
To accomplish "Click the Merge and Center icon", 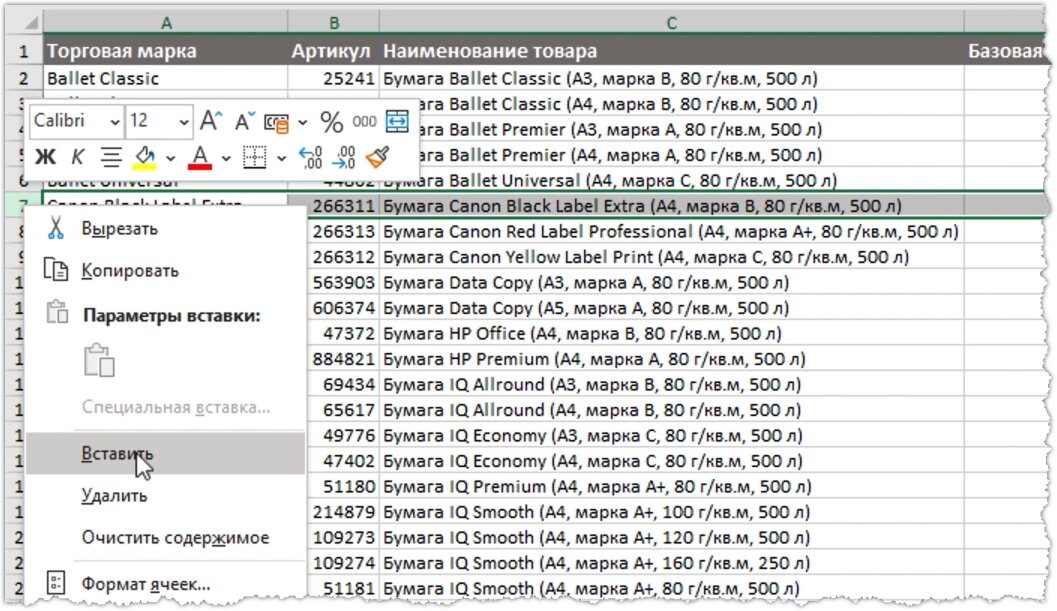I will [397, 121].
